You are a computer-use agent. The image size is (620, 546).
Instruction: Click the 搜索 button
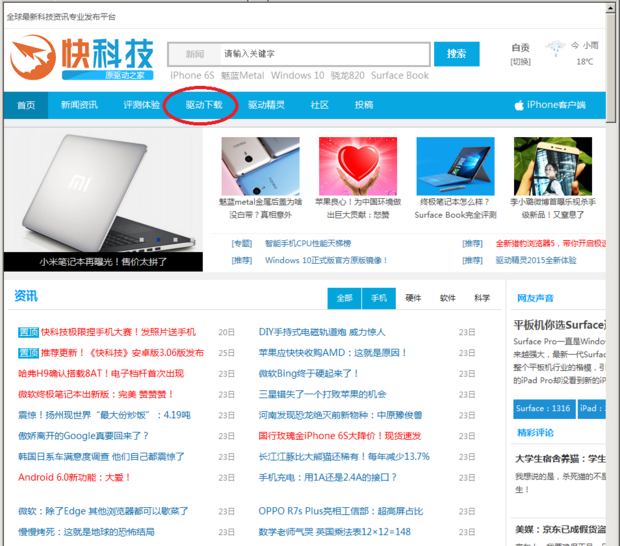[x=457, y=54]
